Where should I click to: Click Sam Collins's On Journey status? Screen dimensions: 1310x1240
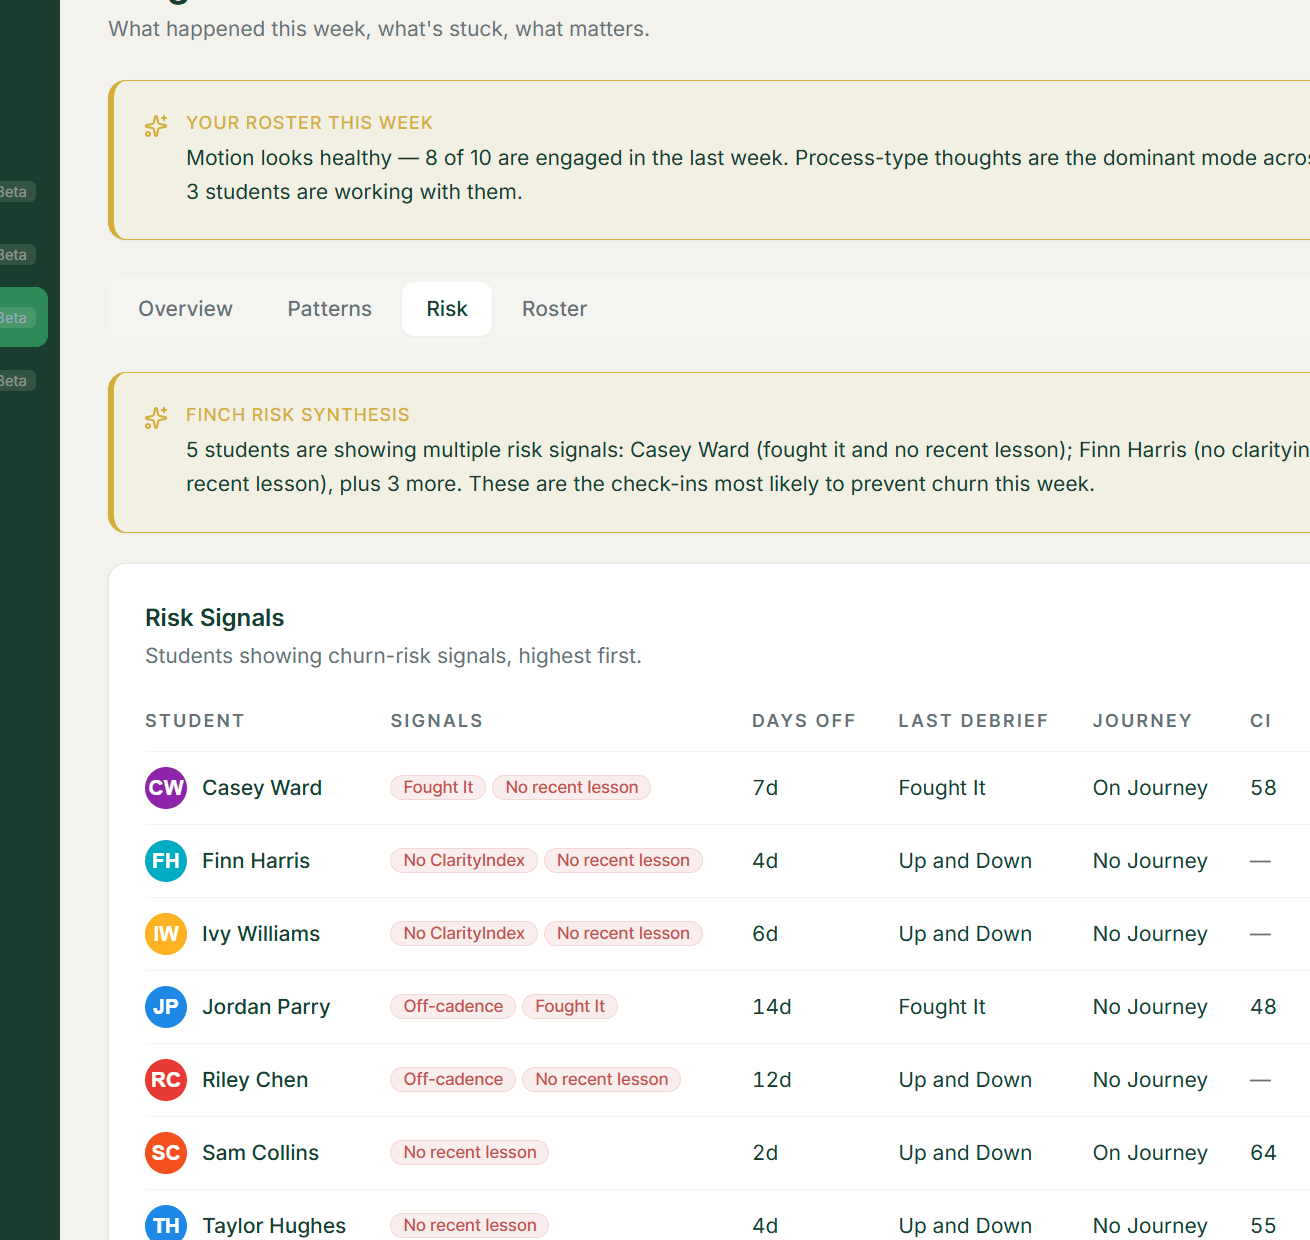pyautogui.click(x=1150, y=1153)
